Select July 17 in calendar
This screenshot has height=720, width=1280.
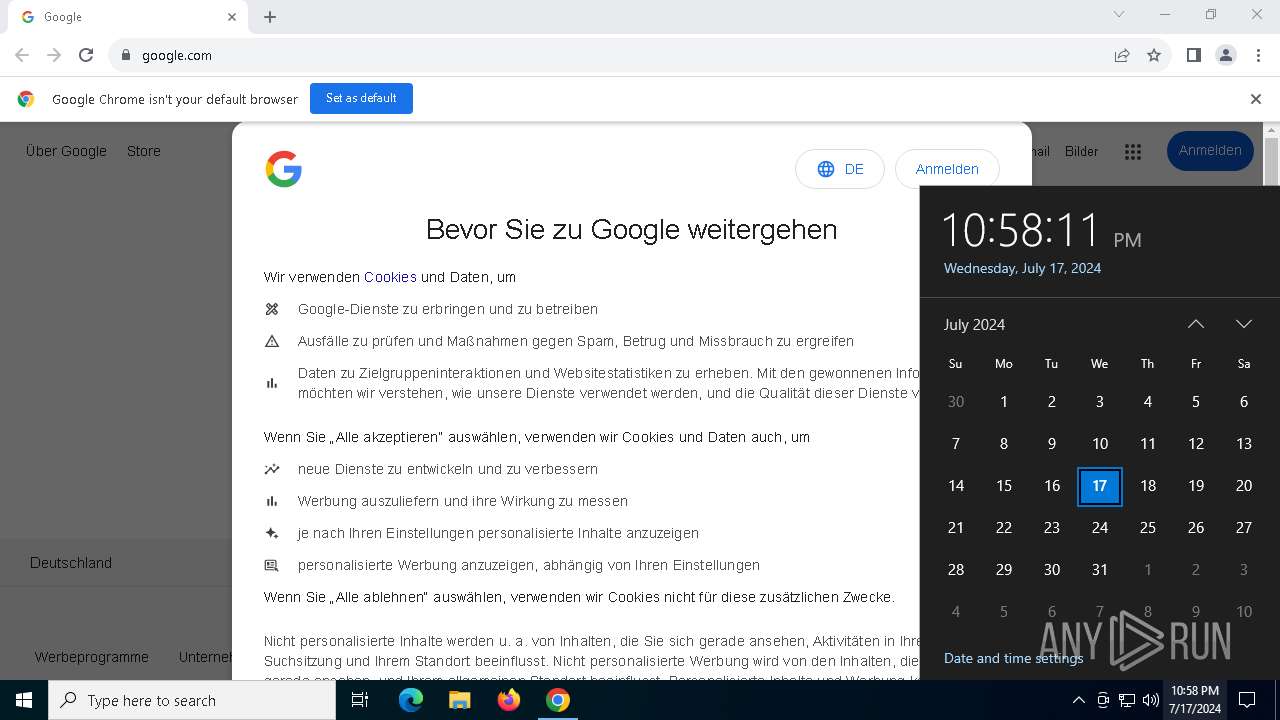[1099, 486]
